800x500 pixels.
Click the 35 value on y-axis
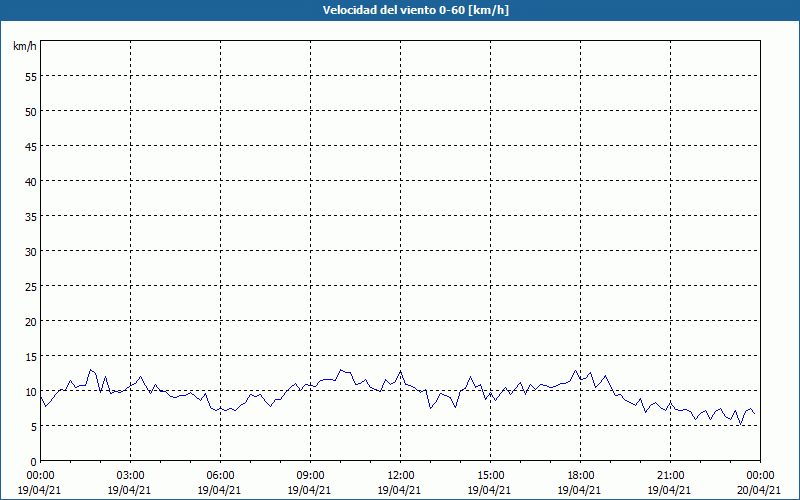point(31,216)
